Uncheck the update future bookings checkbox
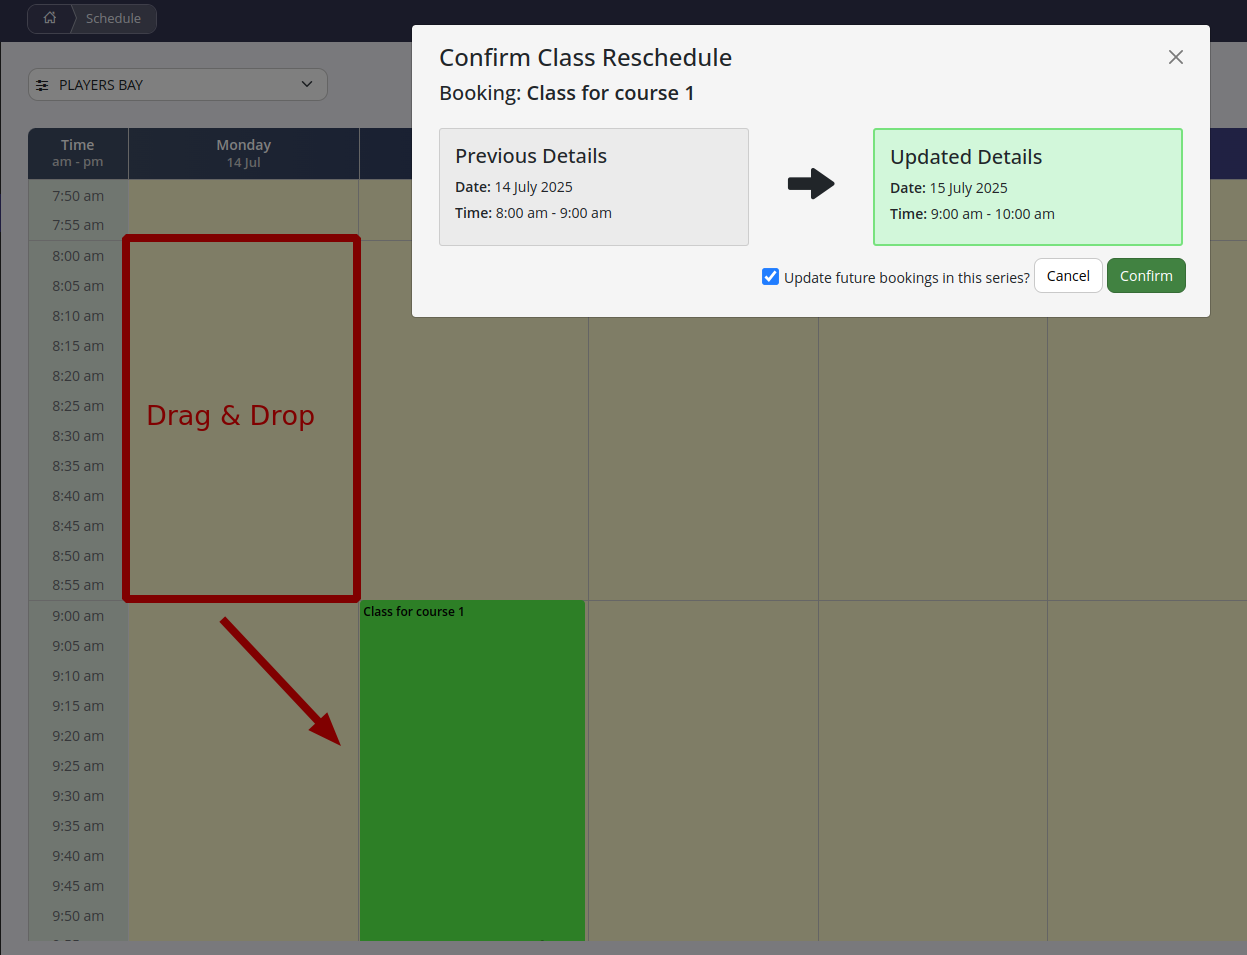 (x=770, y=277)
